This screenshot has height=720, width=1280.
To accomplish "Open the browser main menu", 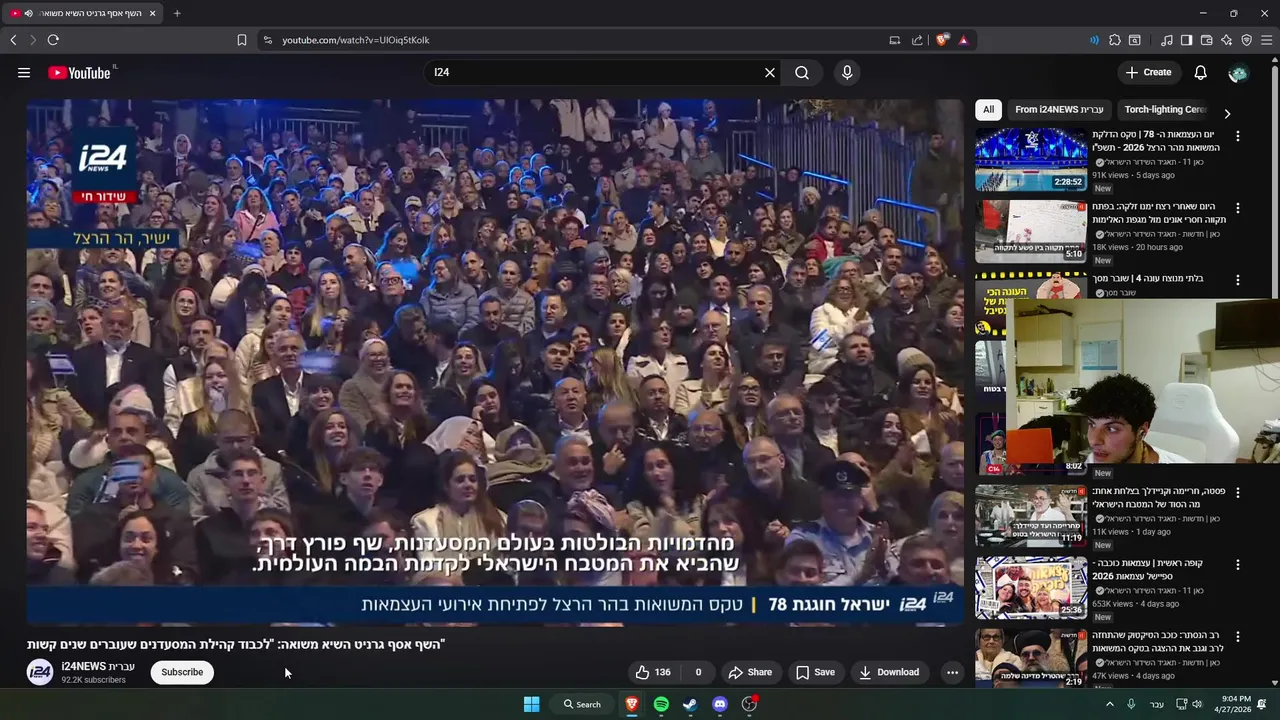I will [x=1267, y=40].
